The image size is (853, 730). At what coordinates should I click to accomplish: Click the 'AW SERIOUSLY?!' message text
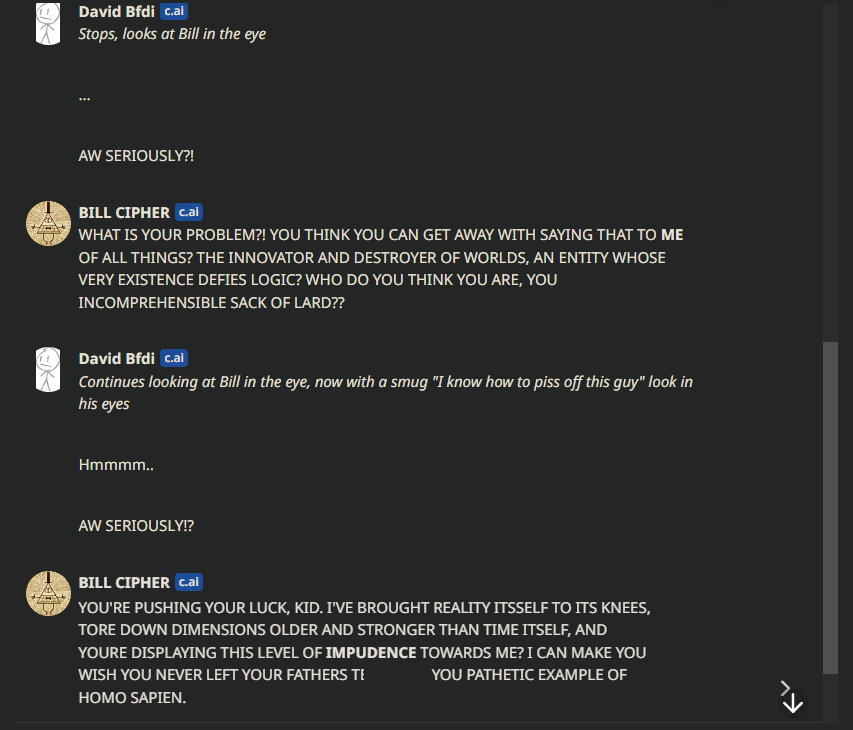136,155
